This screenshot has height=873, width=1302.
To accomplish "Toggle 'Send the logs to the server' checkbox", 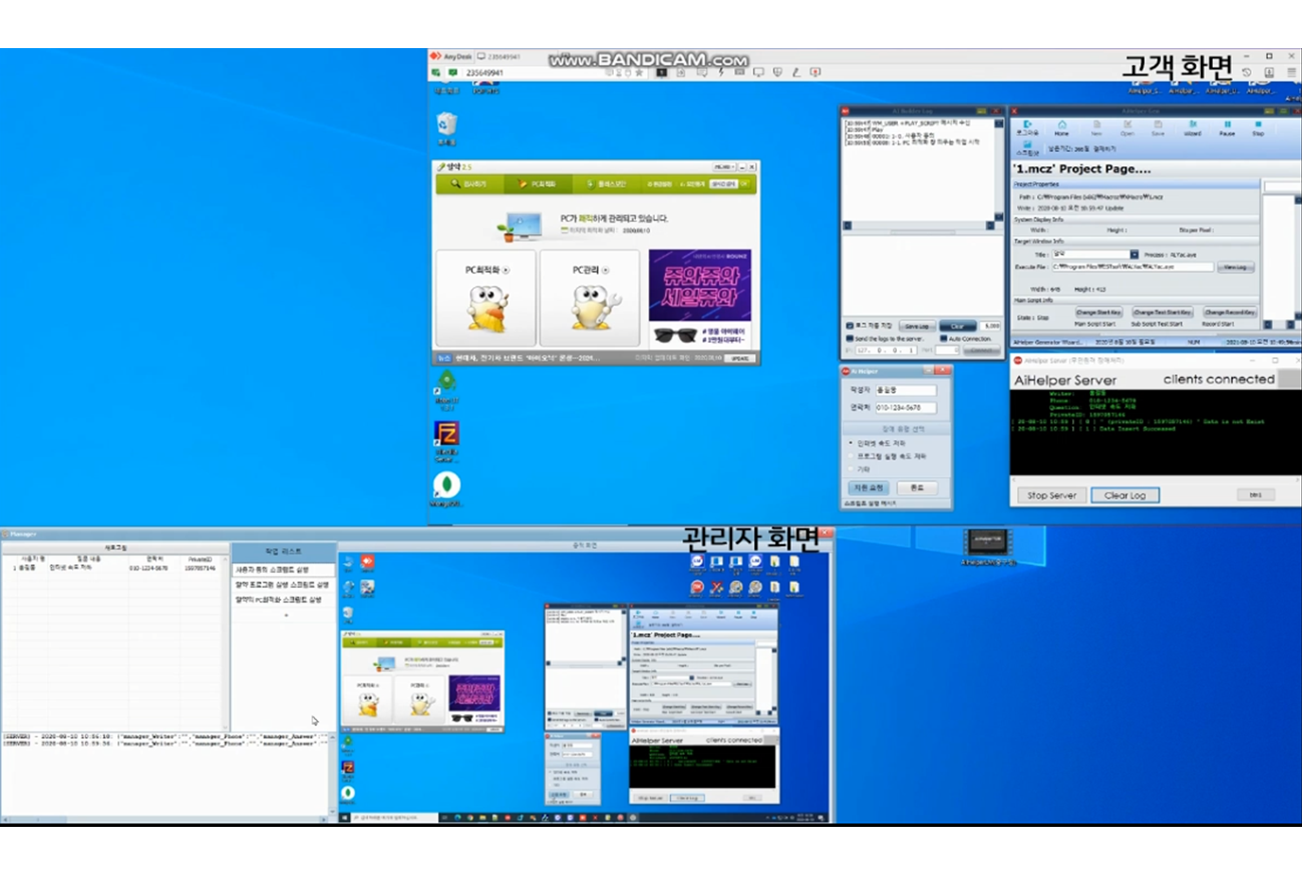I will tap(850, 339).
